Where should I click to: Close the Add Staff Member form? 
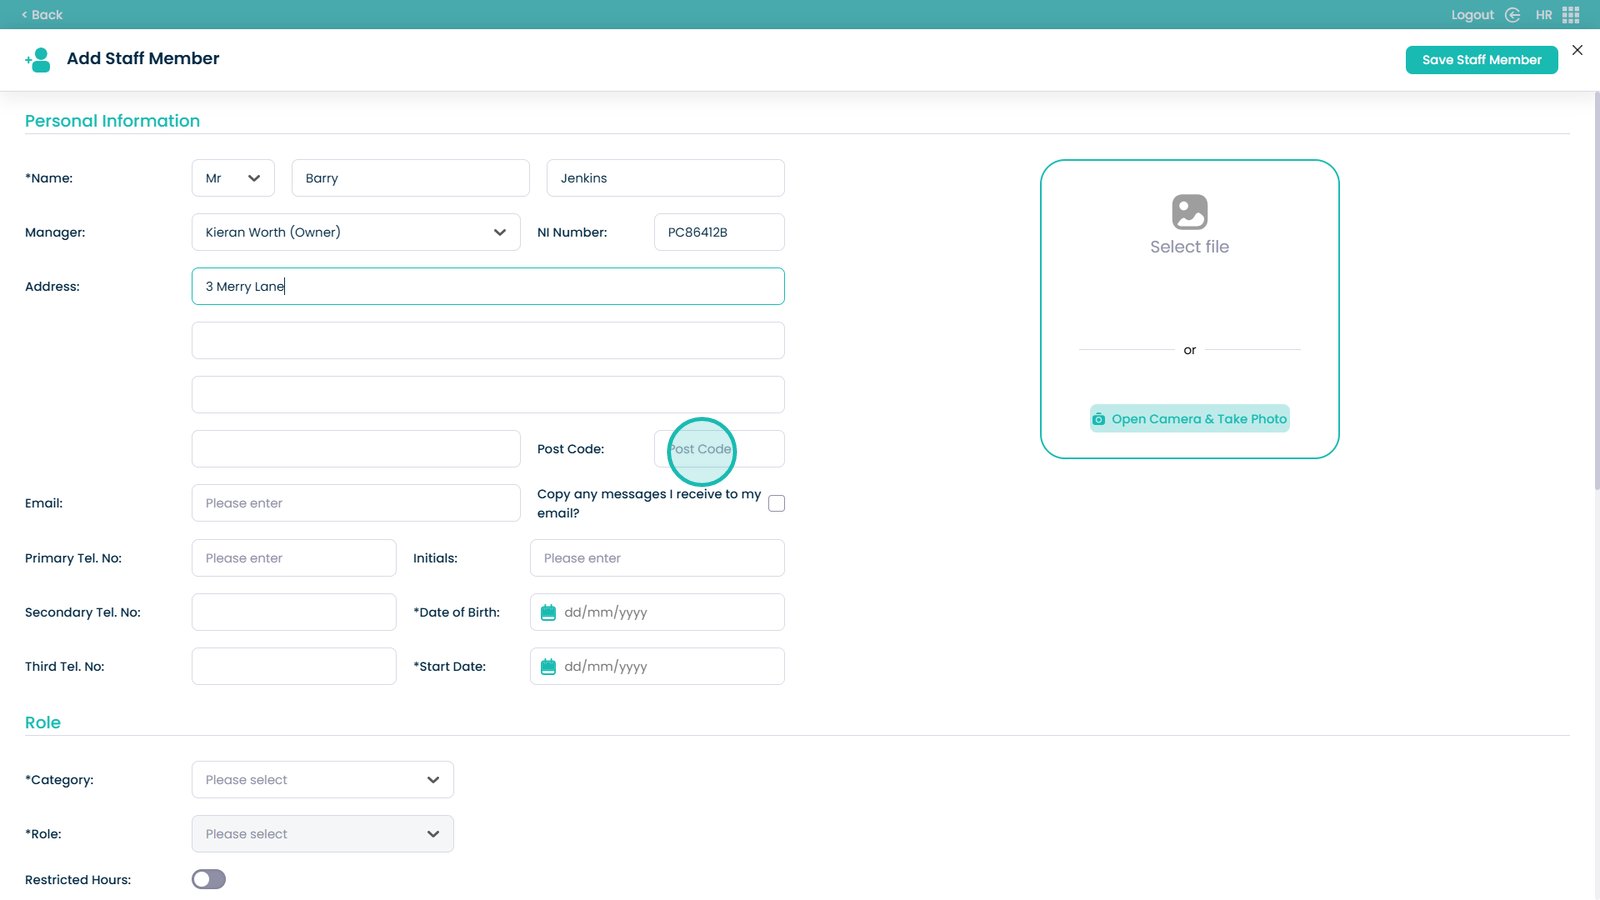pos(1577,50)
